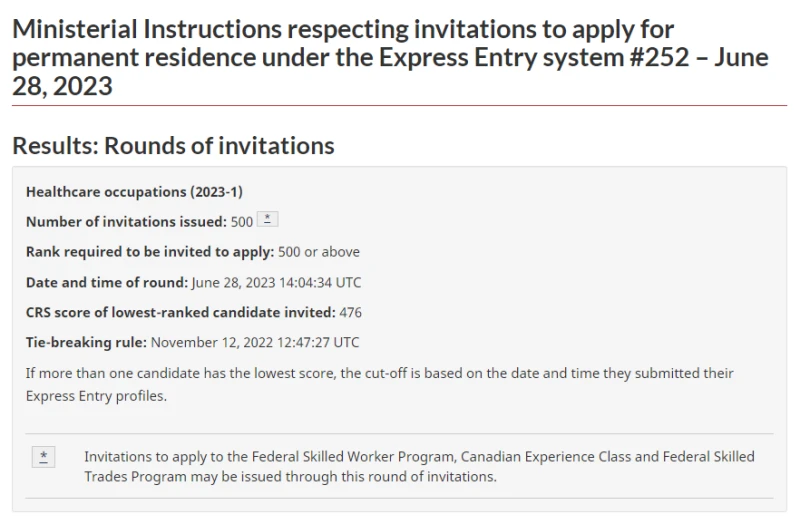This screenshot has height=524, width=800.
Task: Click the 'November 12, 2022 12:47:27 UTC' value
Action: [255, 342]
